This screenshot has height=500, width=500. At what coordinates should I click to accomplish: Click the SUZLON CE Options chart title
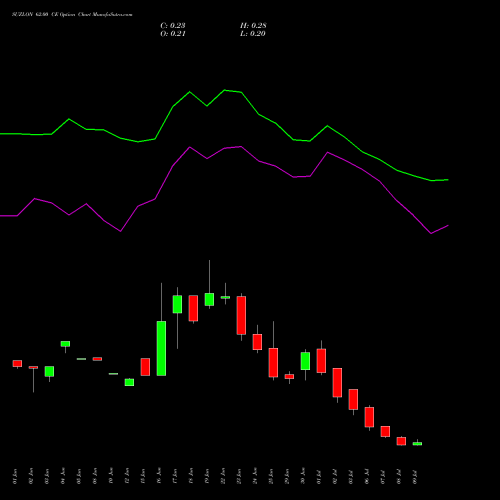point(72,15)
